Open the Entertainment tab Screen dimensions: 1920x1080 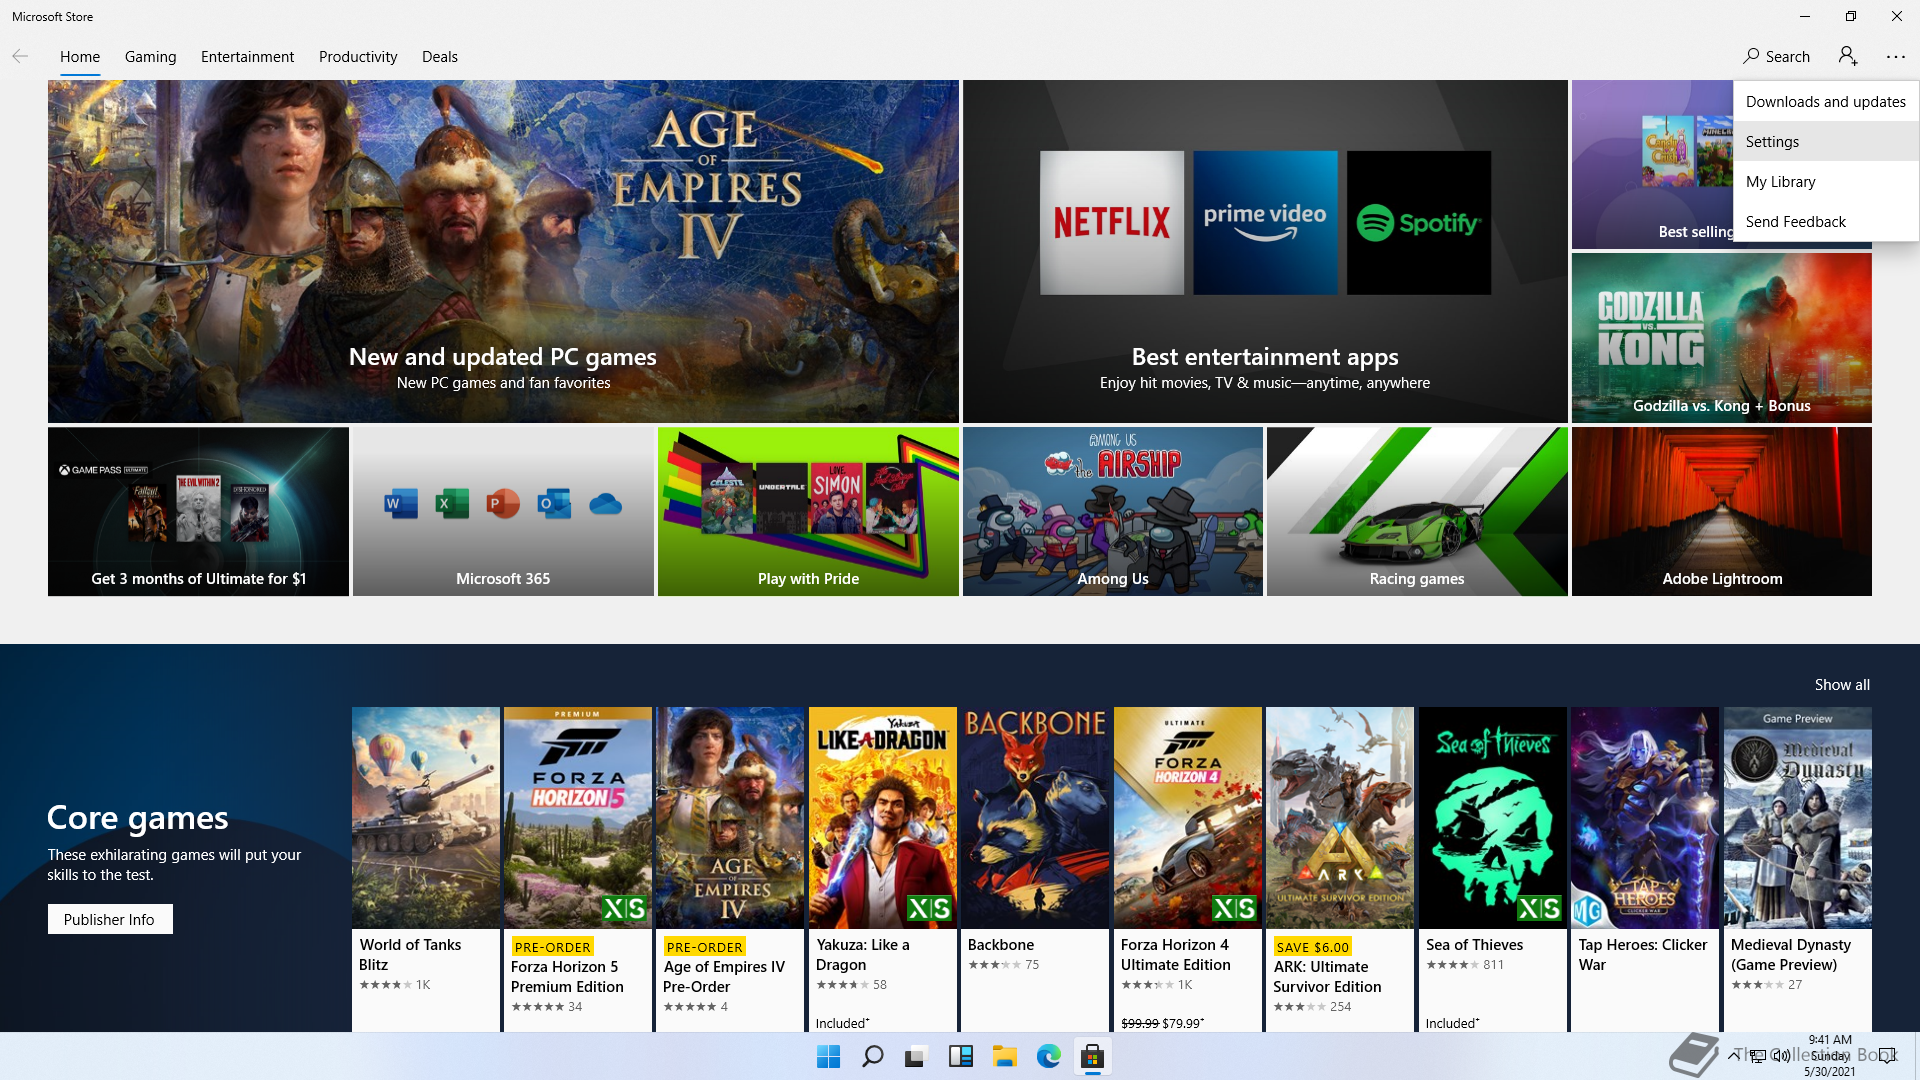pos(247,56)
